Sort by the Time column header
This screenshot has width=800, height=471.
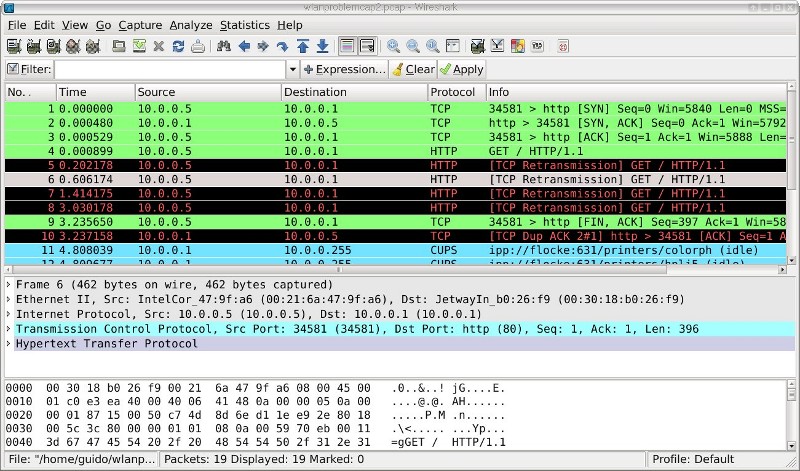pos(95,92)
